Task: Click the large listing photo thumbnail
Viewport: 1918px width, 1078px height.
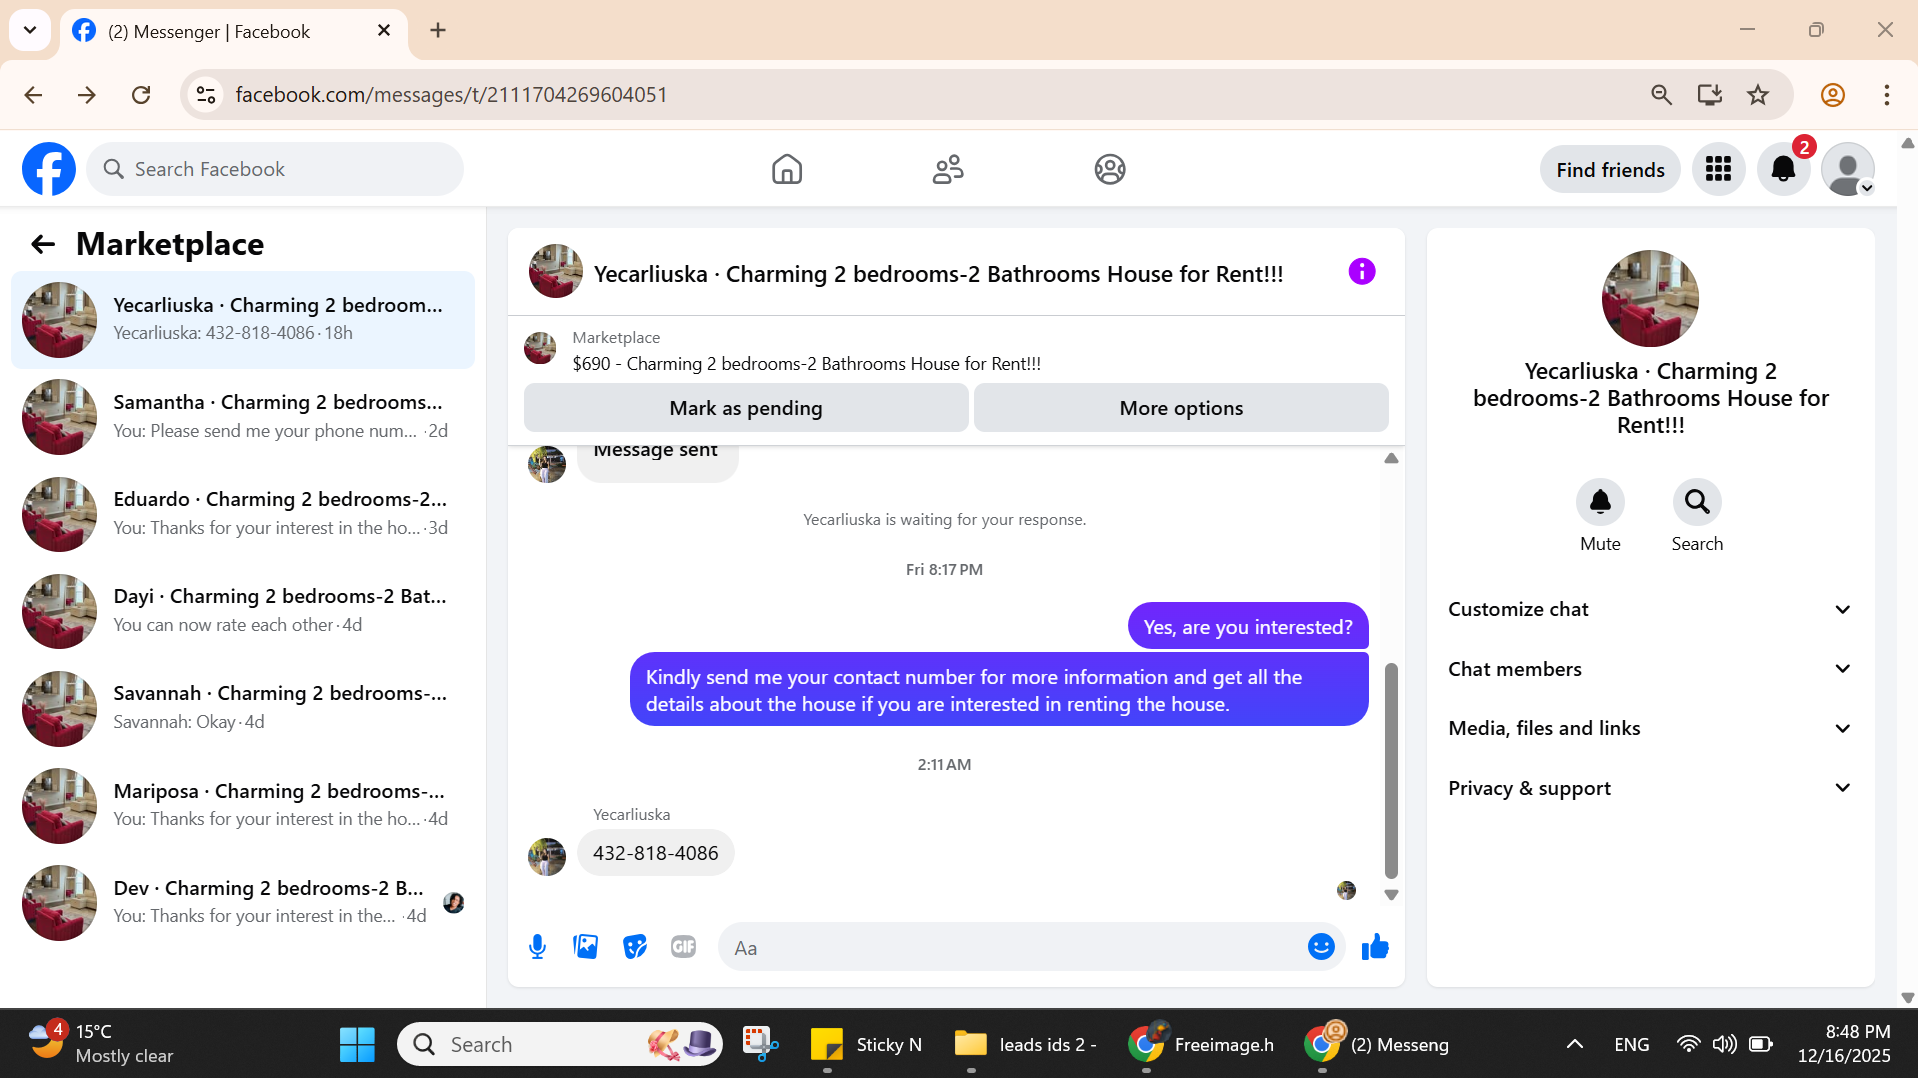Action: tap(1650, 299)
